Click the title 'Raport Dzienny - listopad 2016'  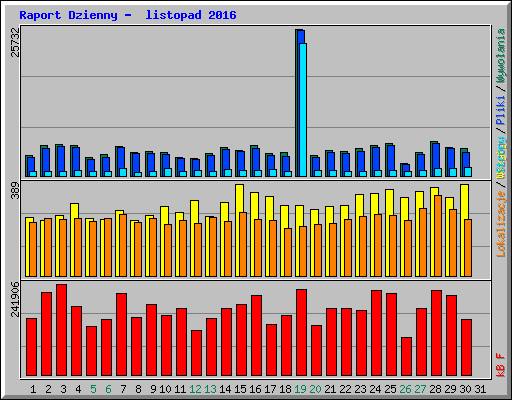click(128, 15)
